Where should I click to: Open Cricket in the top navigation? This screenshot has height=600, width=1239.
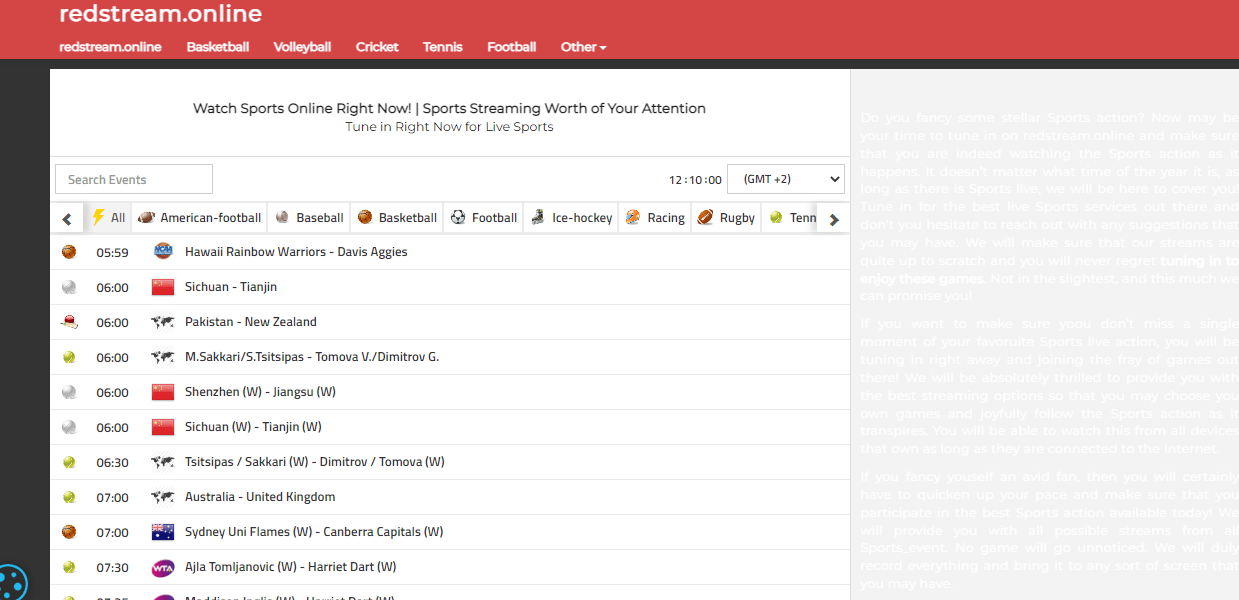pos(377,47)
